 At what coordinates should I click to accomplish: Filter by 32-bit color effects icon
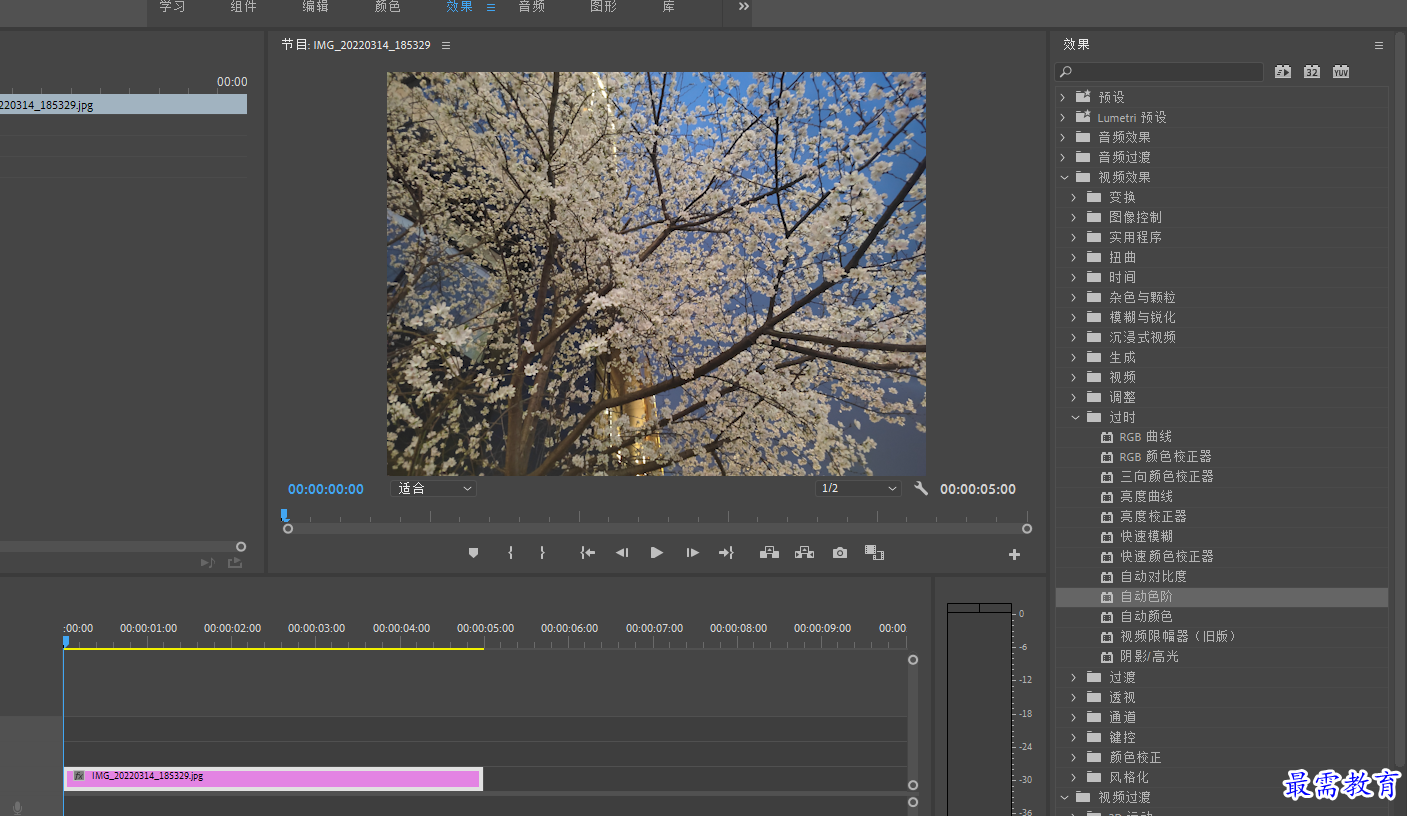pyautogui.click(x=1312, y=72)
